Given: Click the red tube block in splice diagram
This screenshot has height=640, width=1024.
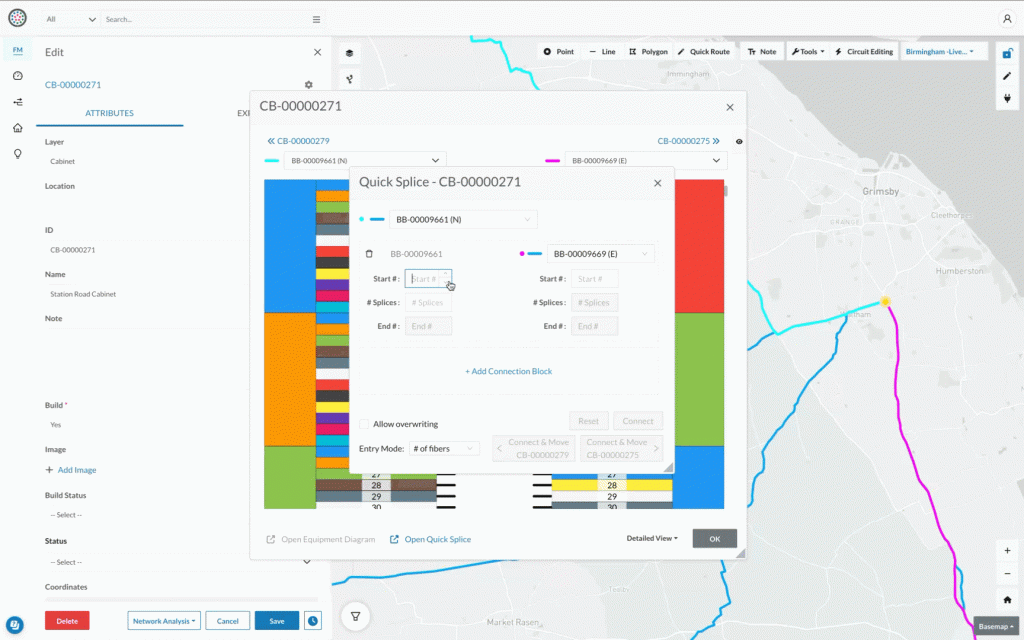Looking at the screenshot, I should (x=699, y=246).
